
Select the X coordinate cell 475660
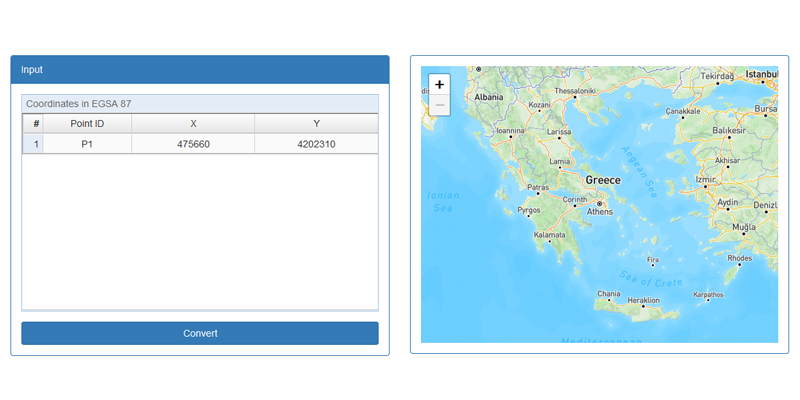(193, 144)
